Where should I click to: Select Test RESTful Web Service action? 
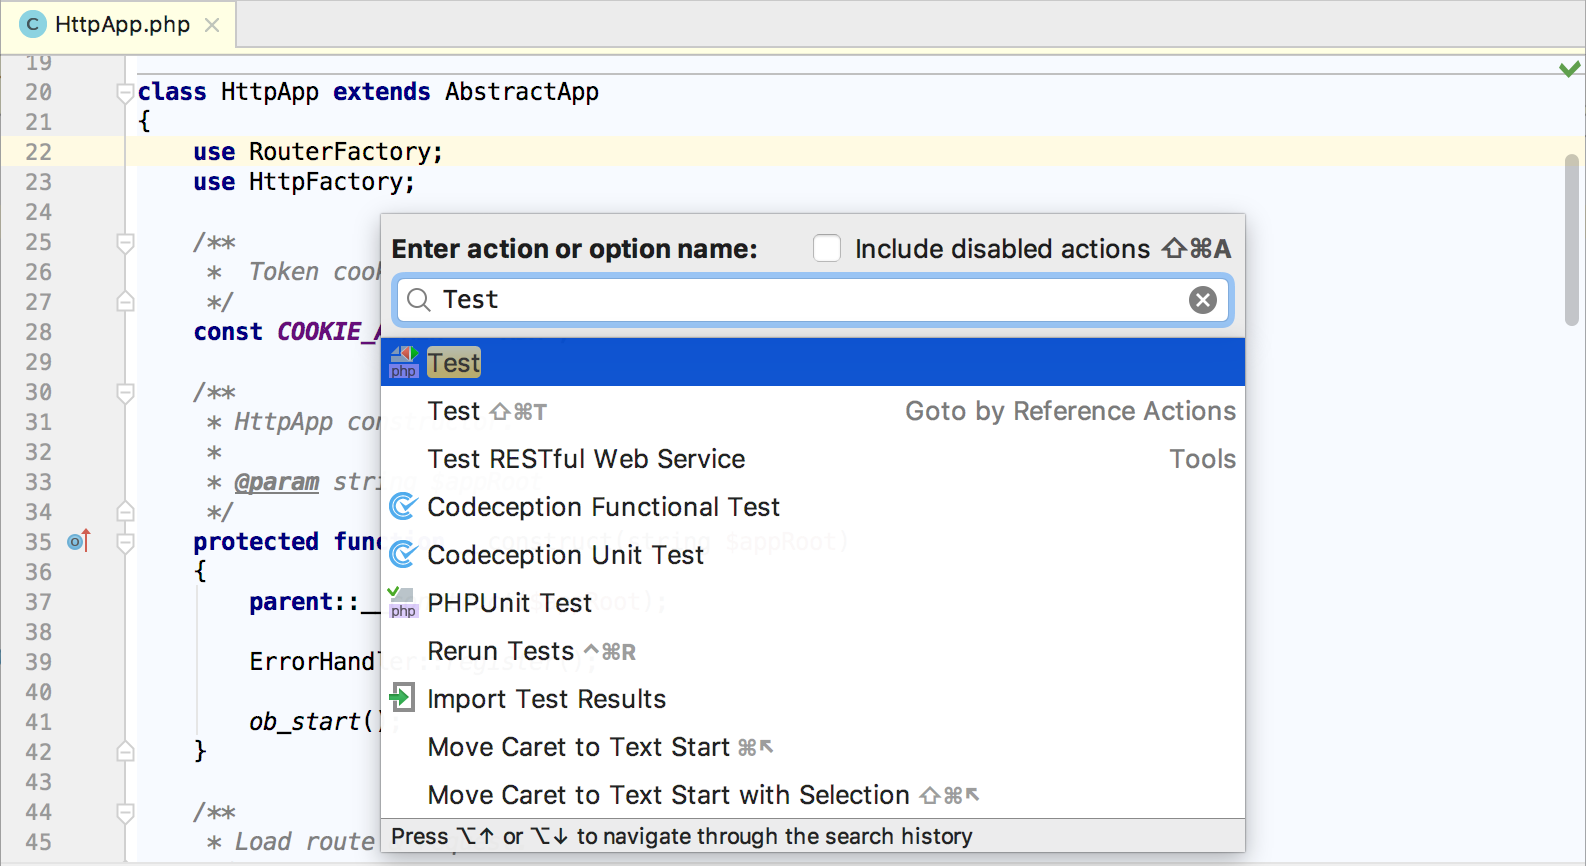[x=813, y=459]
